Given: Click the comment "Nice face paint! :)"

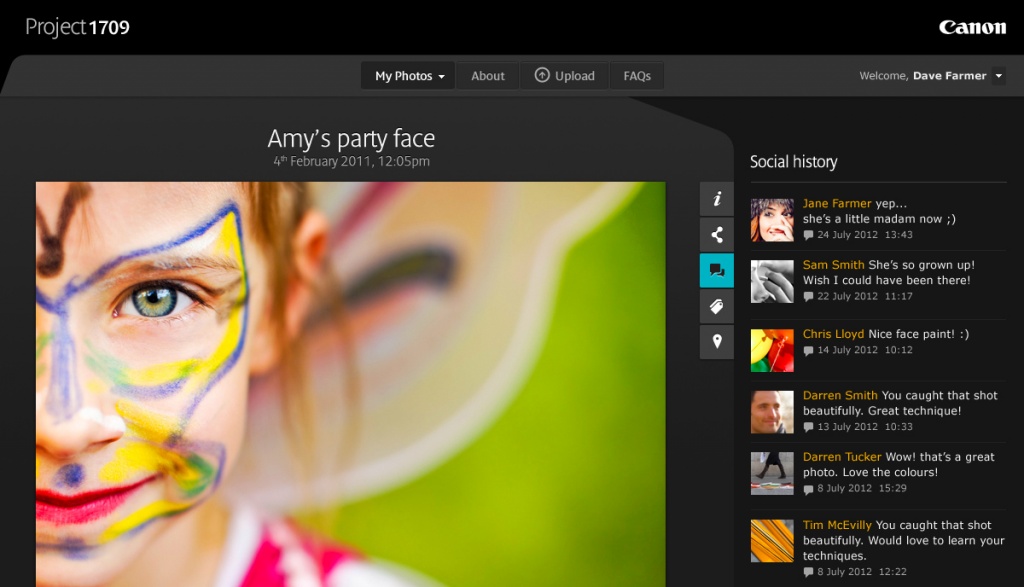Looking at the screenshot, I should tap(918, 334).
